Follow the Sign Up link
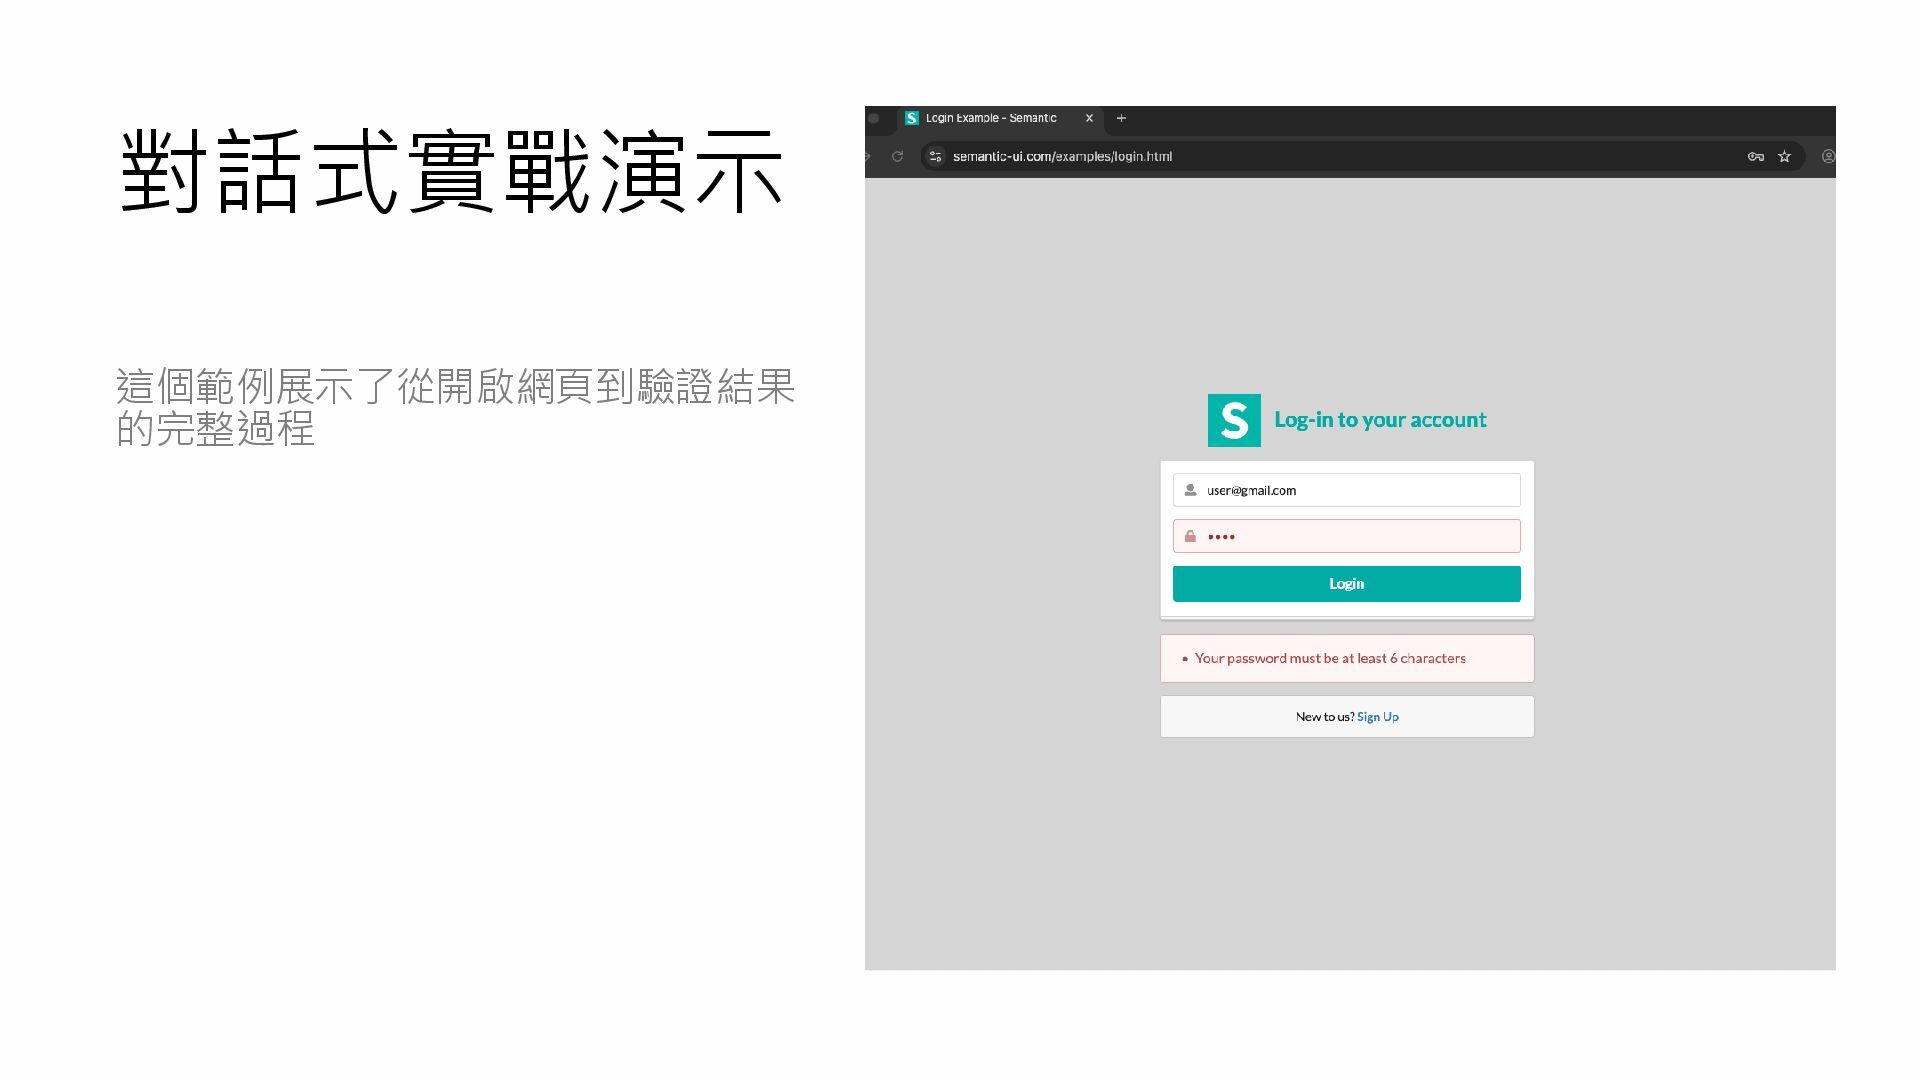 (1377, 717)
